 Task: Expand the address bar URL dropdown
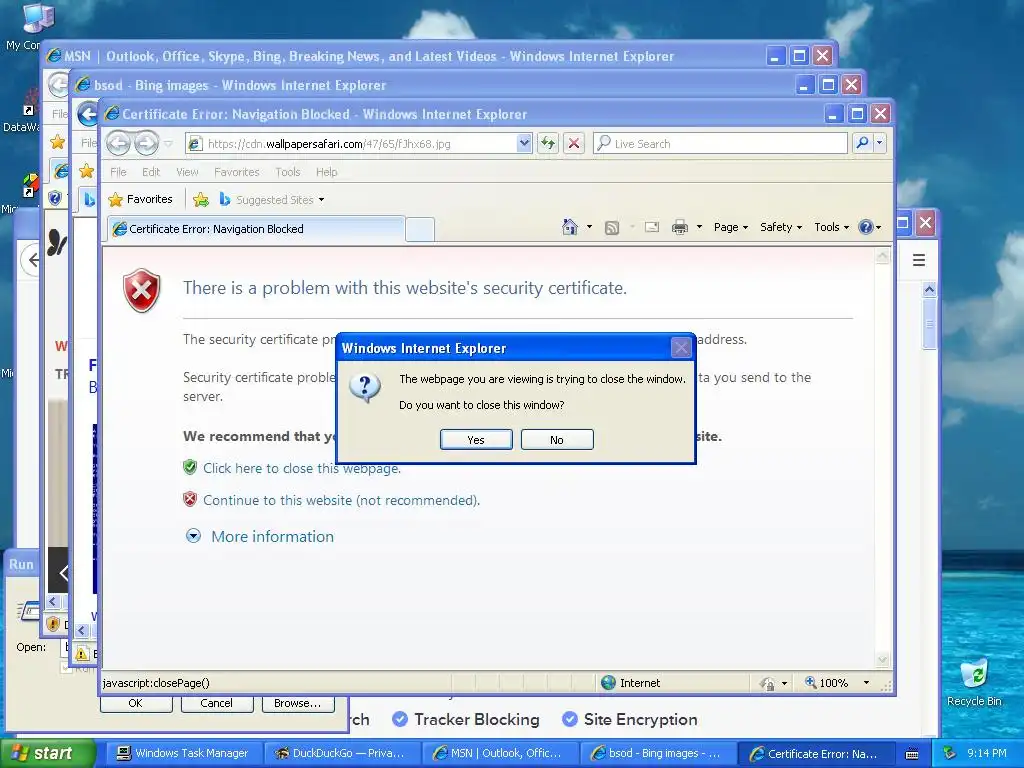[524, 143]
